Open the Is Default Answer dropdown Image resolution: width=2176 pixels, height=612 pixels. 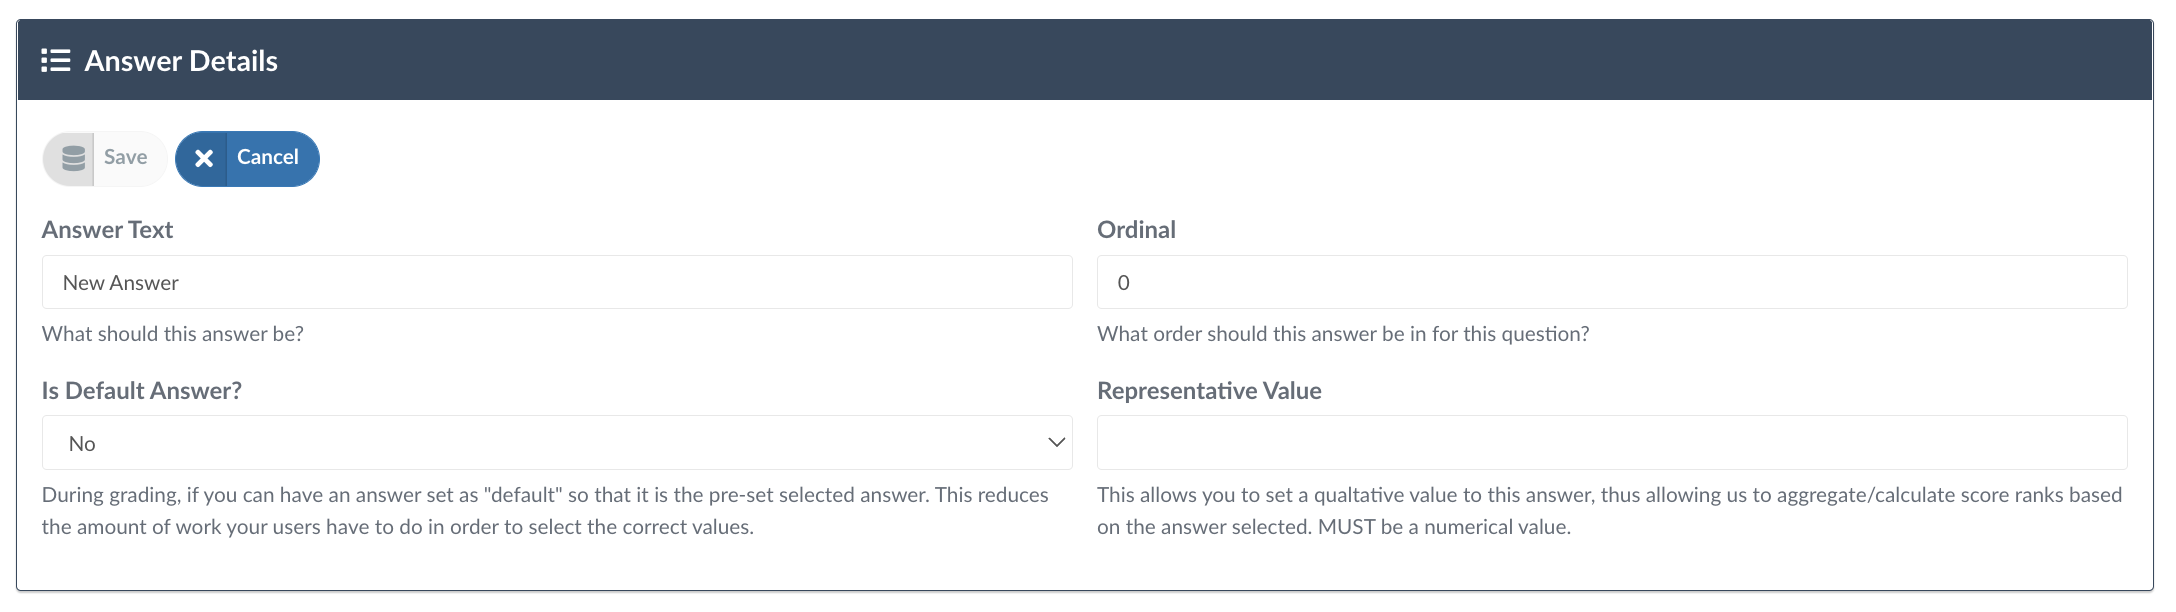[x=556, y=443]
